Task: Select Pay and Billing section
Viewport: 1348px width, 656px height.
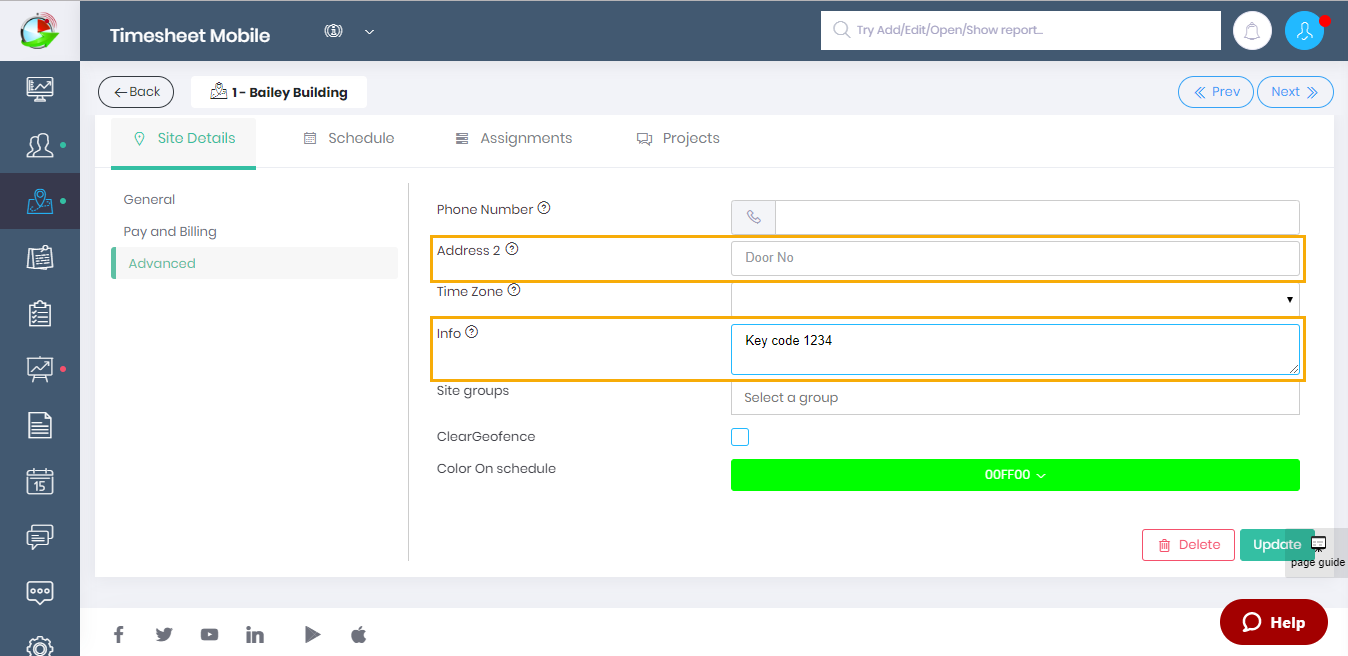Action: click(170, 231)
